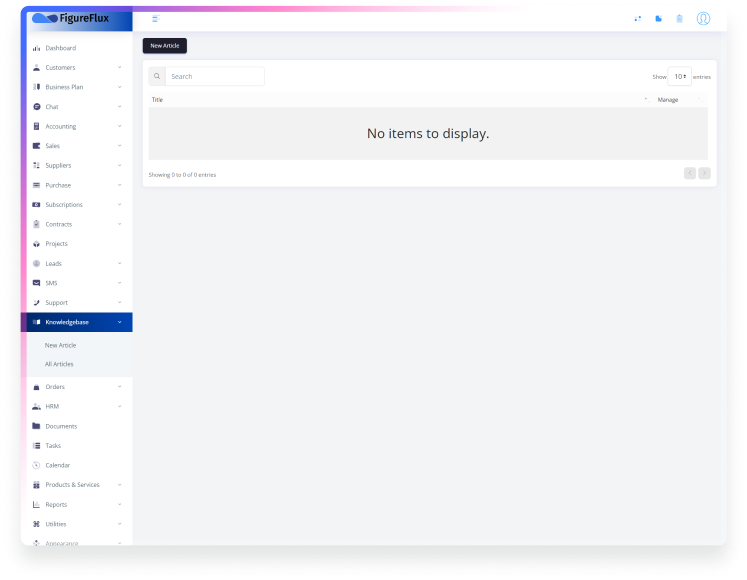Open All Articles submenu item
747x580 pixels.
click(x=59, y=364)
